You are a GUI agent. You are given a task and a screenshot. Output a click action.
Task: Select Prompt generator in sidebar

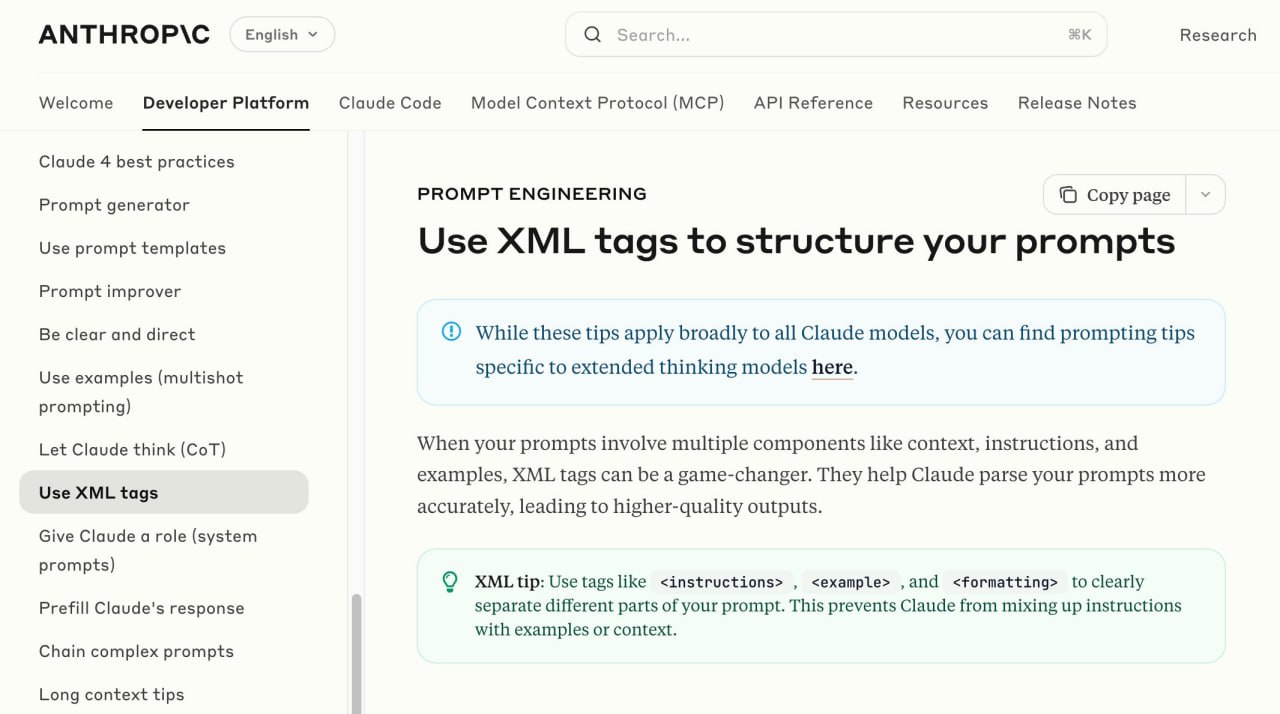click(x=114, y=205)
